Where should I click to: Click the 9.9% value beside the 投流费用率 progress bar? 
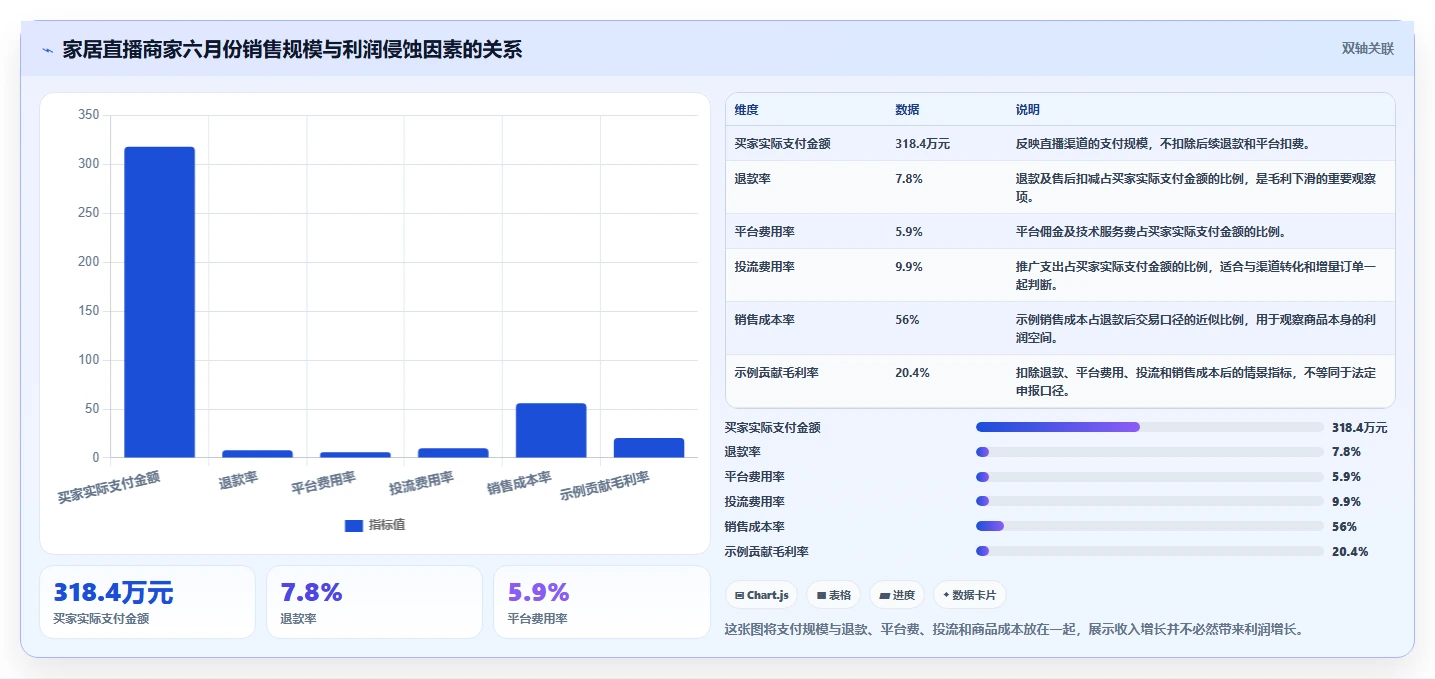(x=1346, y=502)
